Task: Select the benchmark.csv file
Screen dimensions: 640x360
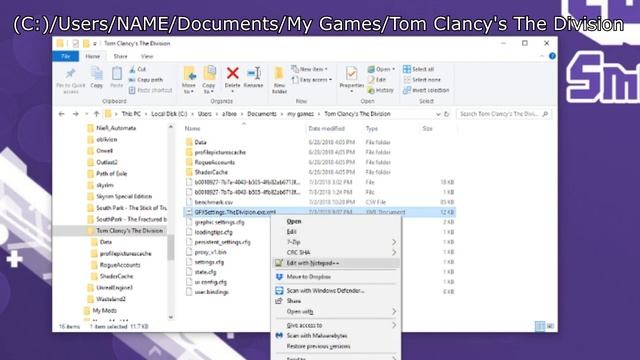Action: click(x=214, y=202)
